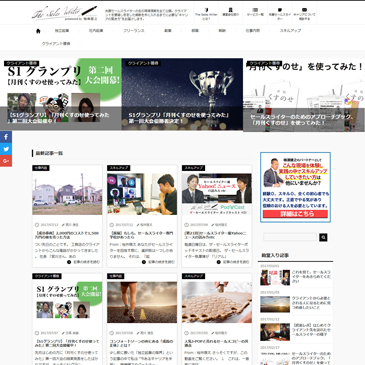Go to the home icon in navigation

point(38,31)
